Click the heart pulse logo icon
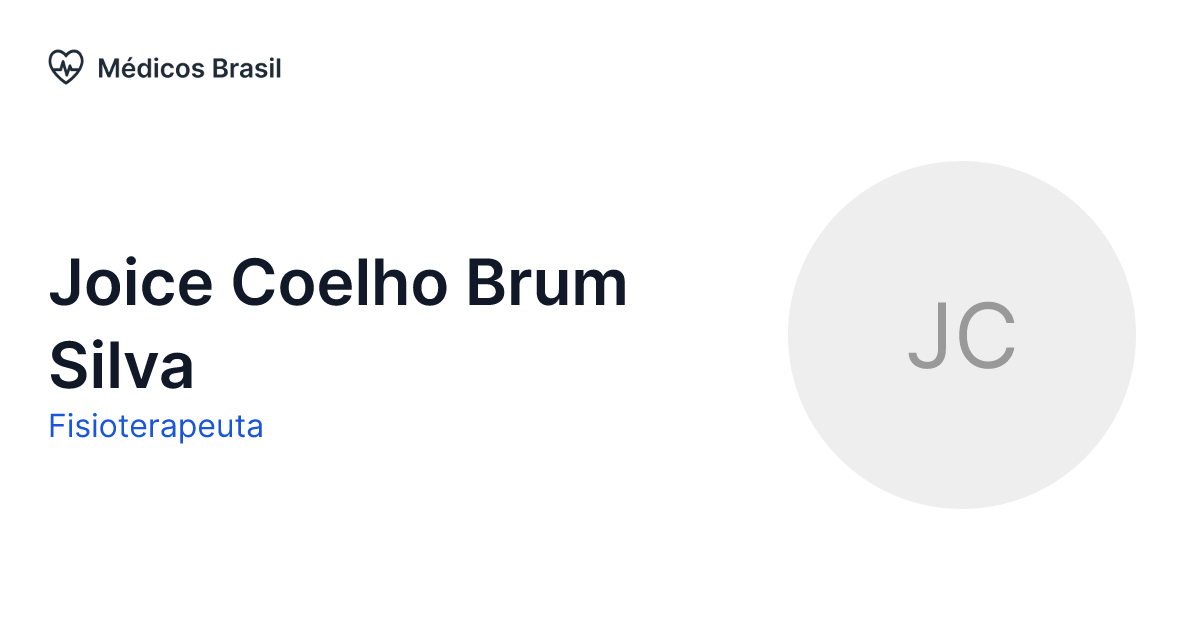The width and height of the screenshot is (1200, 630). (x=66, y=68)
